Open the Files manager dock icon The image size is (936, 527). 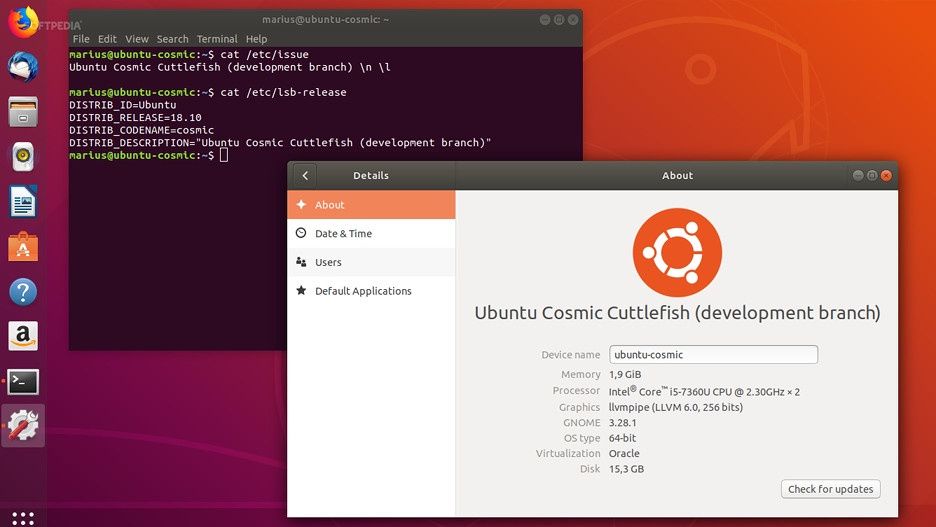pyautogui.click(x=23, y=112)
